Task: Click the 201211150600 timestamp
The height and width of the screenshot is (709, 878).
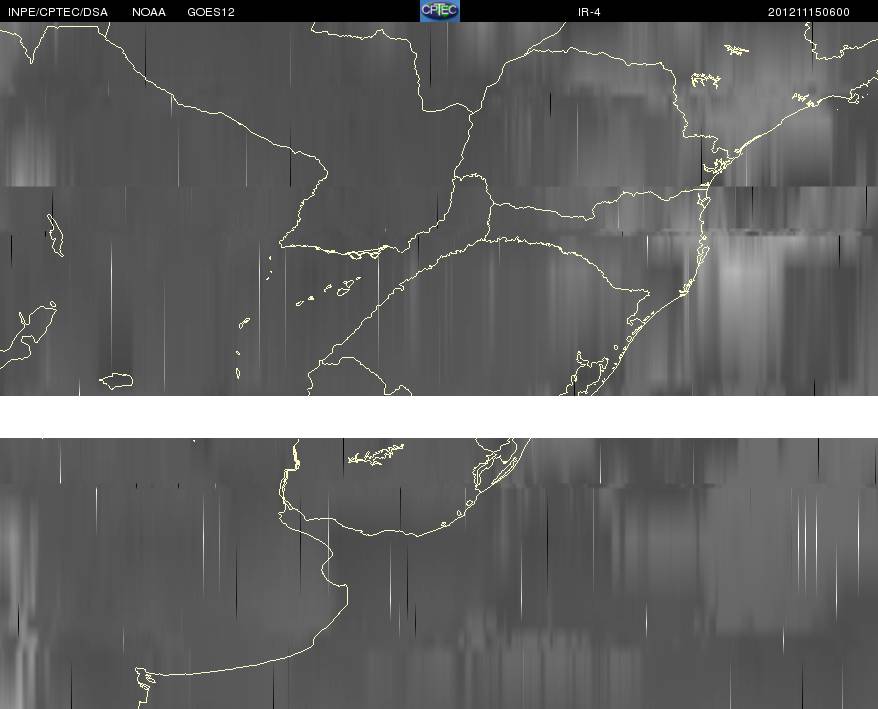Action: (x=809, y=12)
